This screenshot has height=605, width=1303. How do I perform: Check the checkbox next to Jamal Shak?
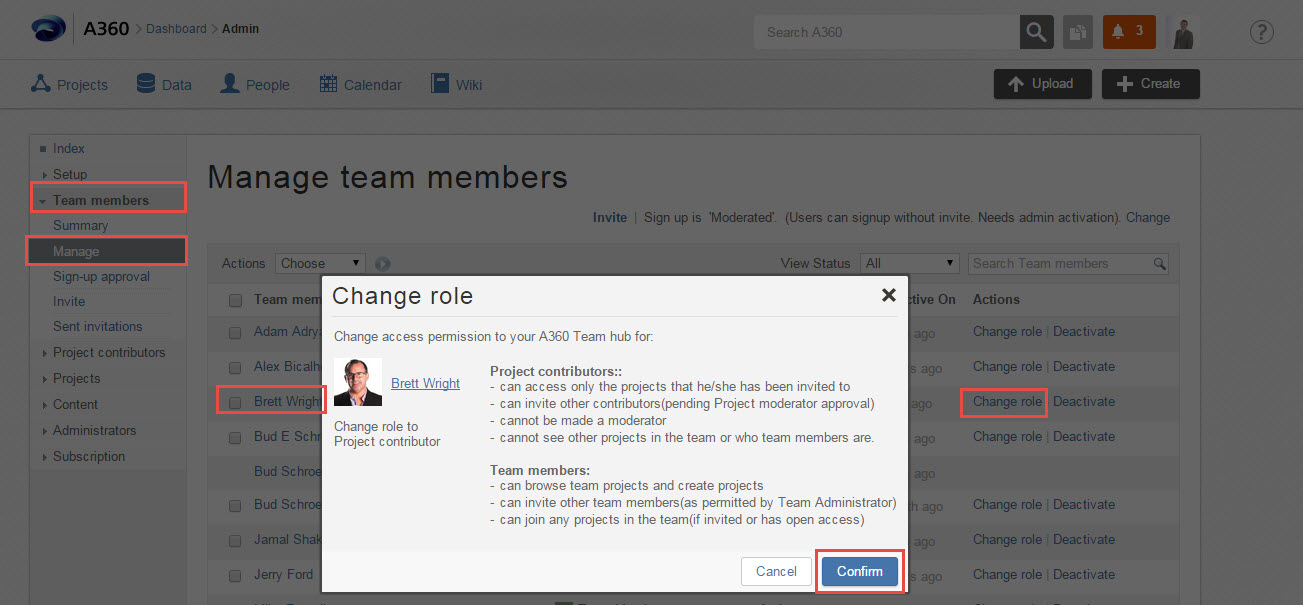[x=235, y=540]
